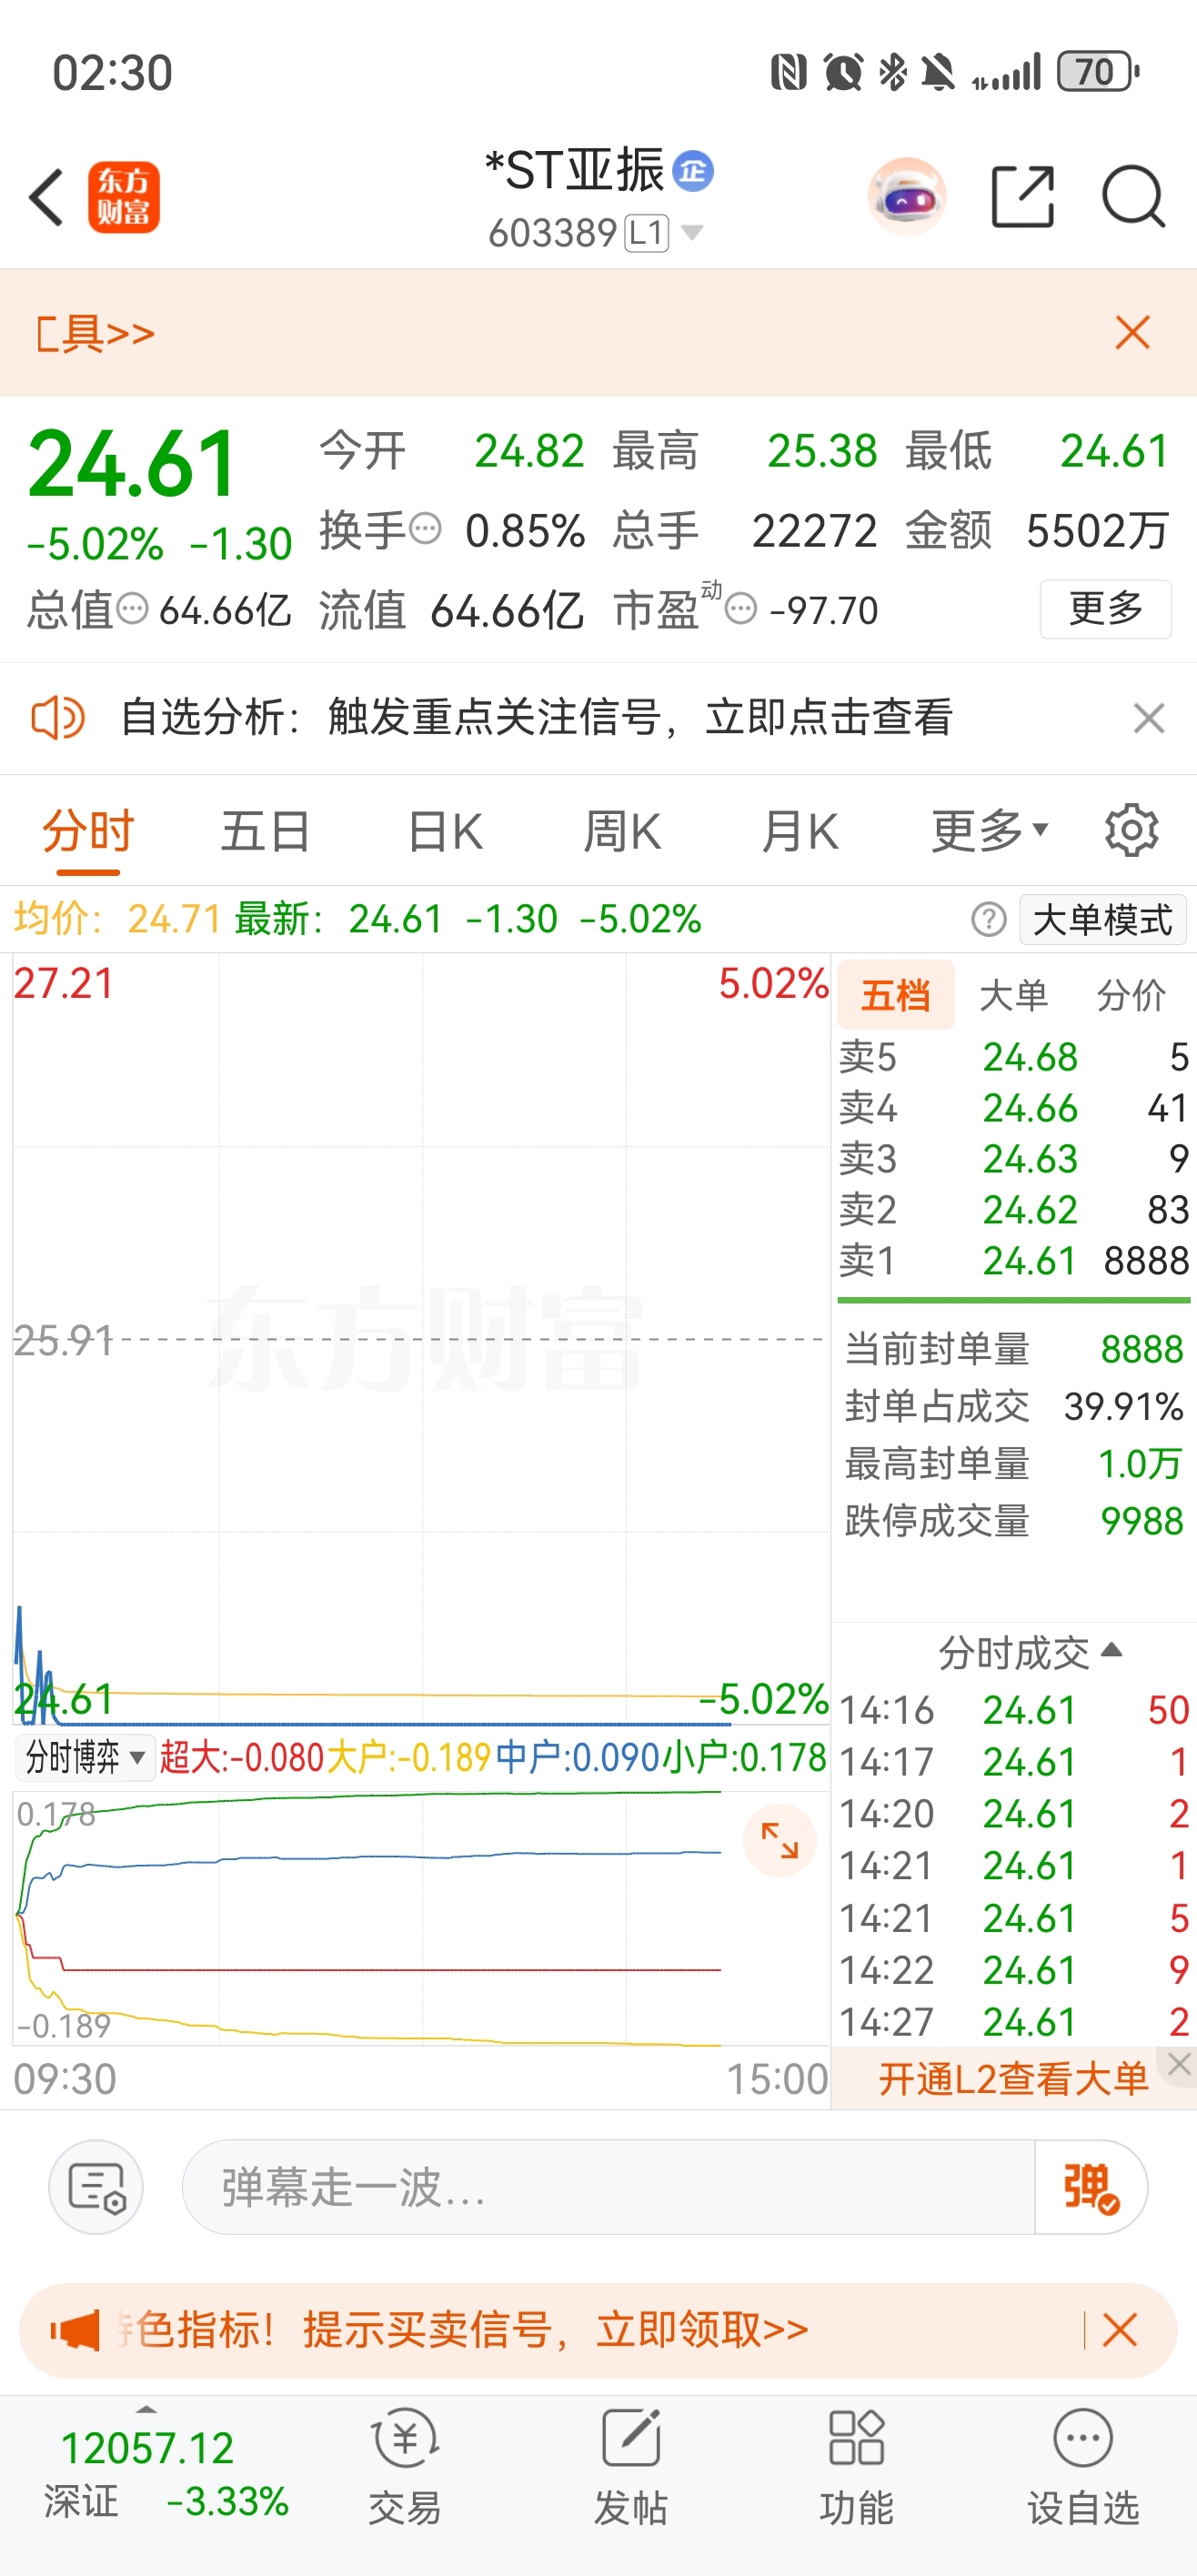Screen dimensions: 1197x2576
Task: Enable 大单模式 button
Action: tap(1102, 919)
